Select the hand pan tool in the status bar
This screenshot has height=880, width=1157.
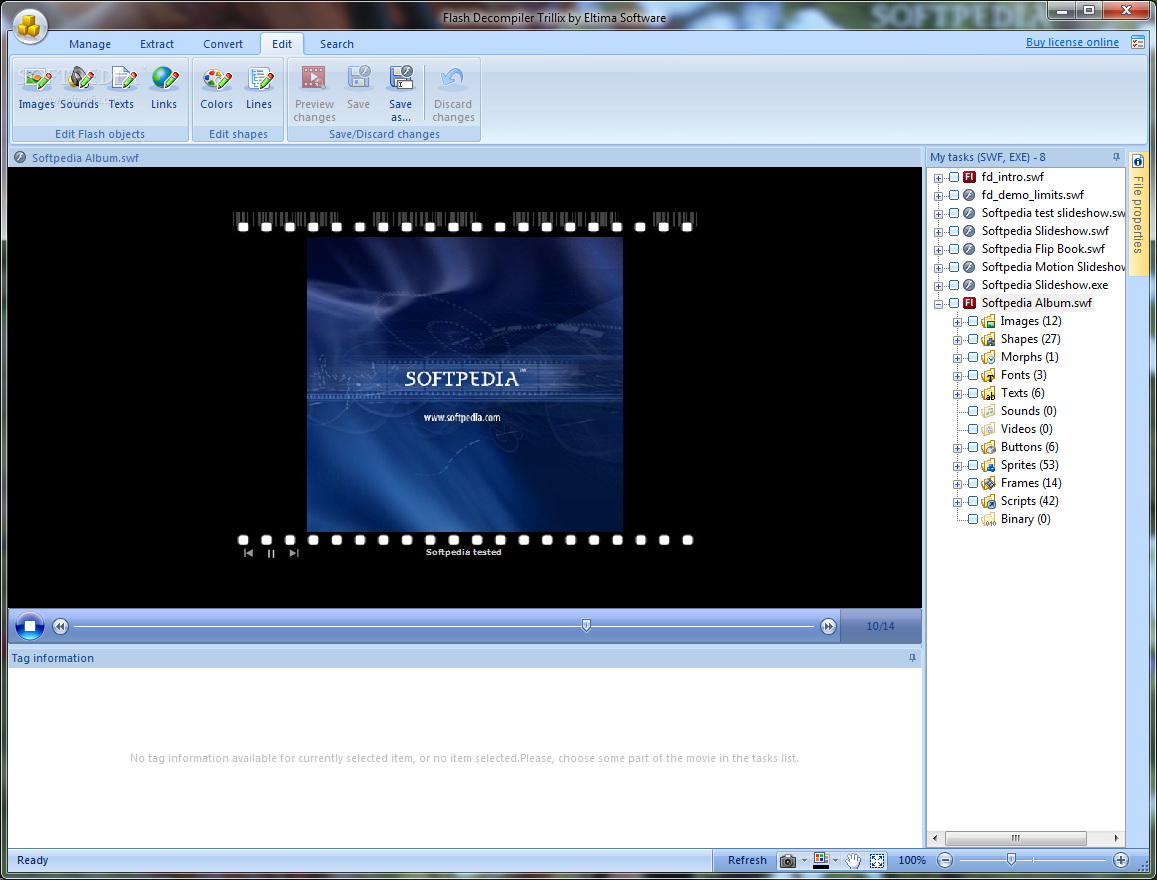coord(853,860)
